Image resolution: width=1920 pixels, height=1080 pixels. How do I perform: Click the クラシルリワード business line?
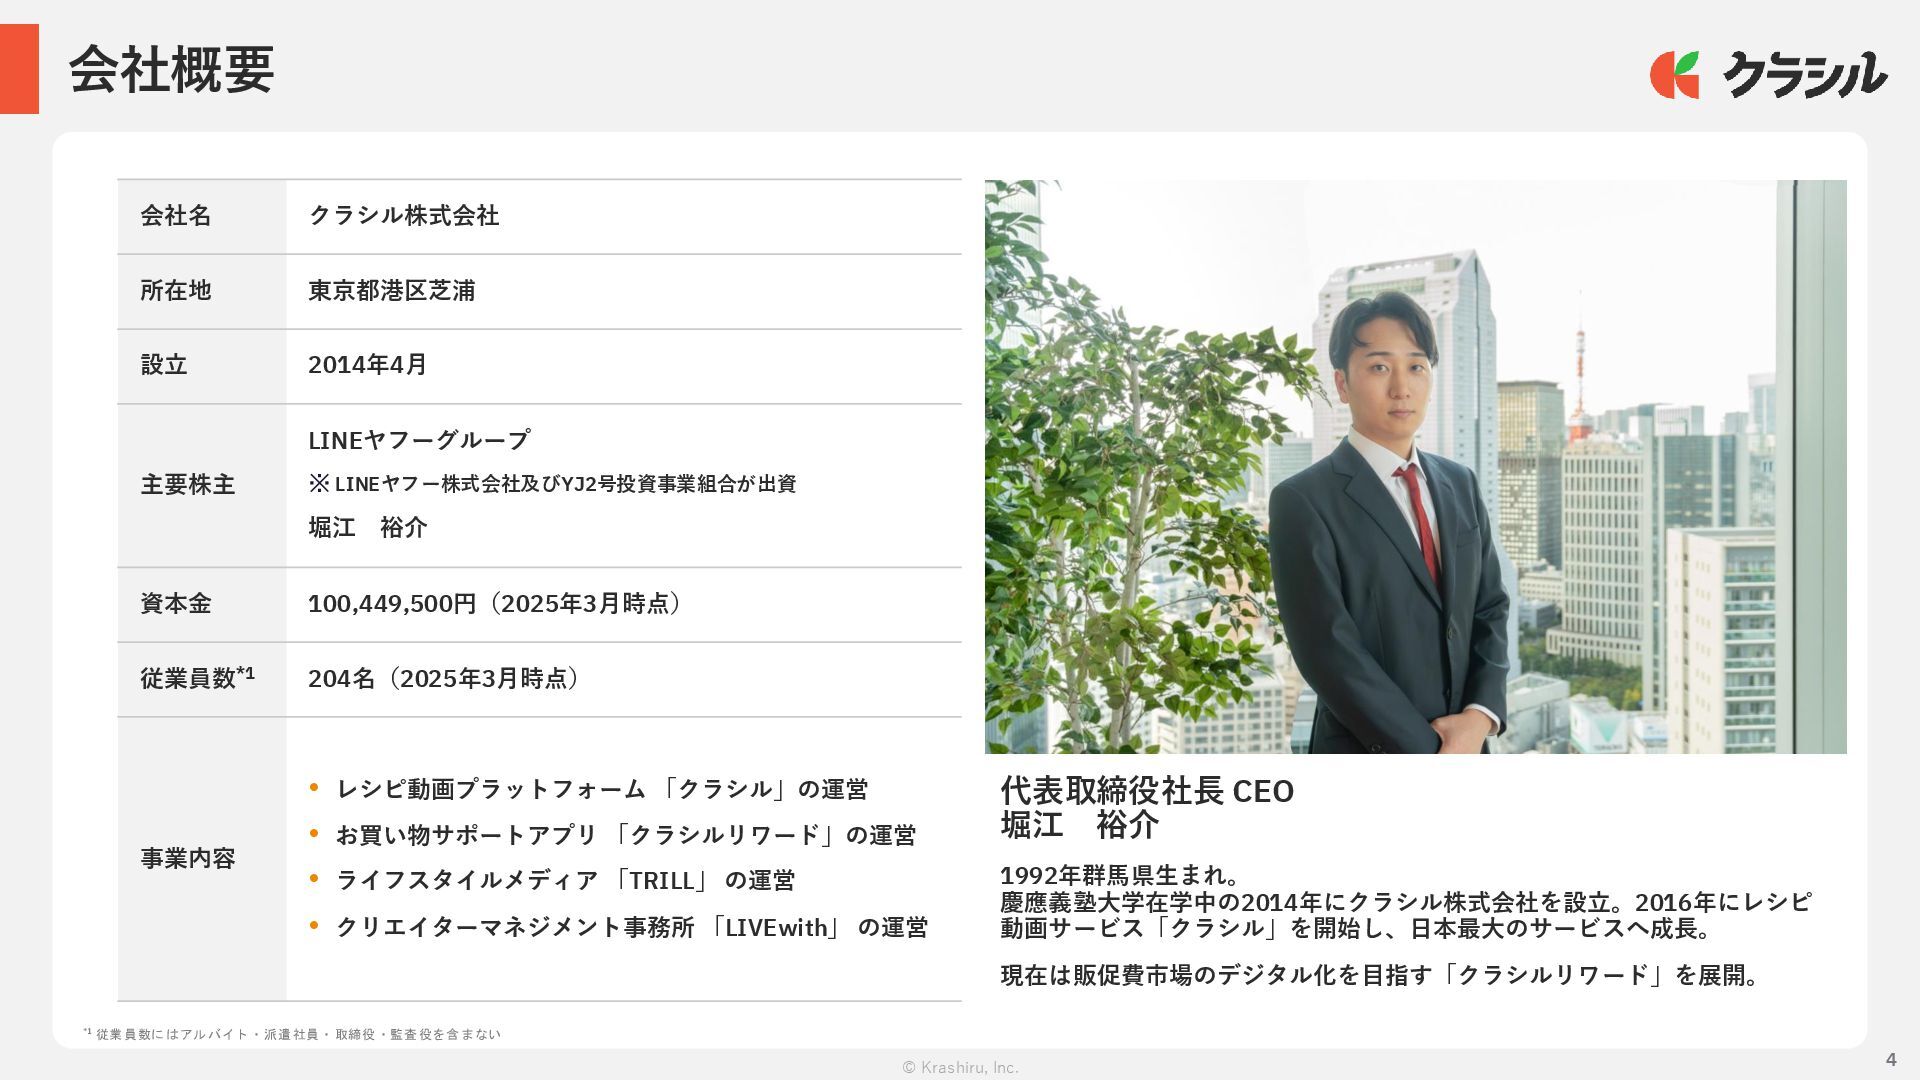click(x=625, y=835)
